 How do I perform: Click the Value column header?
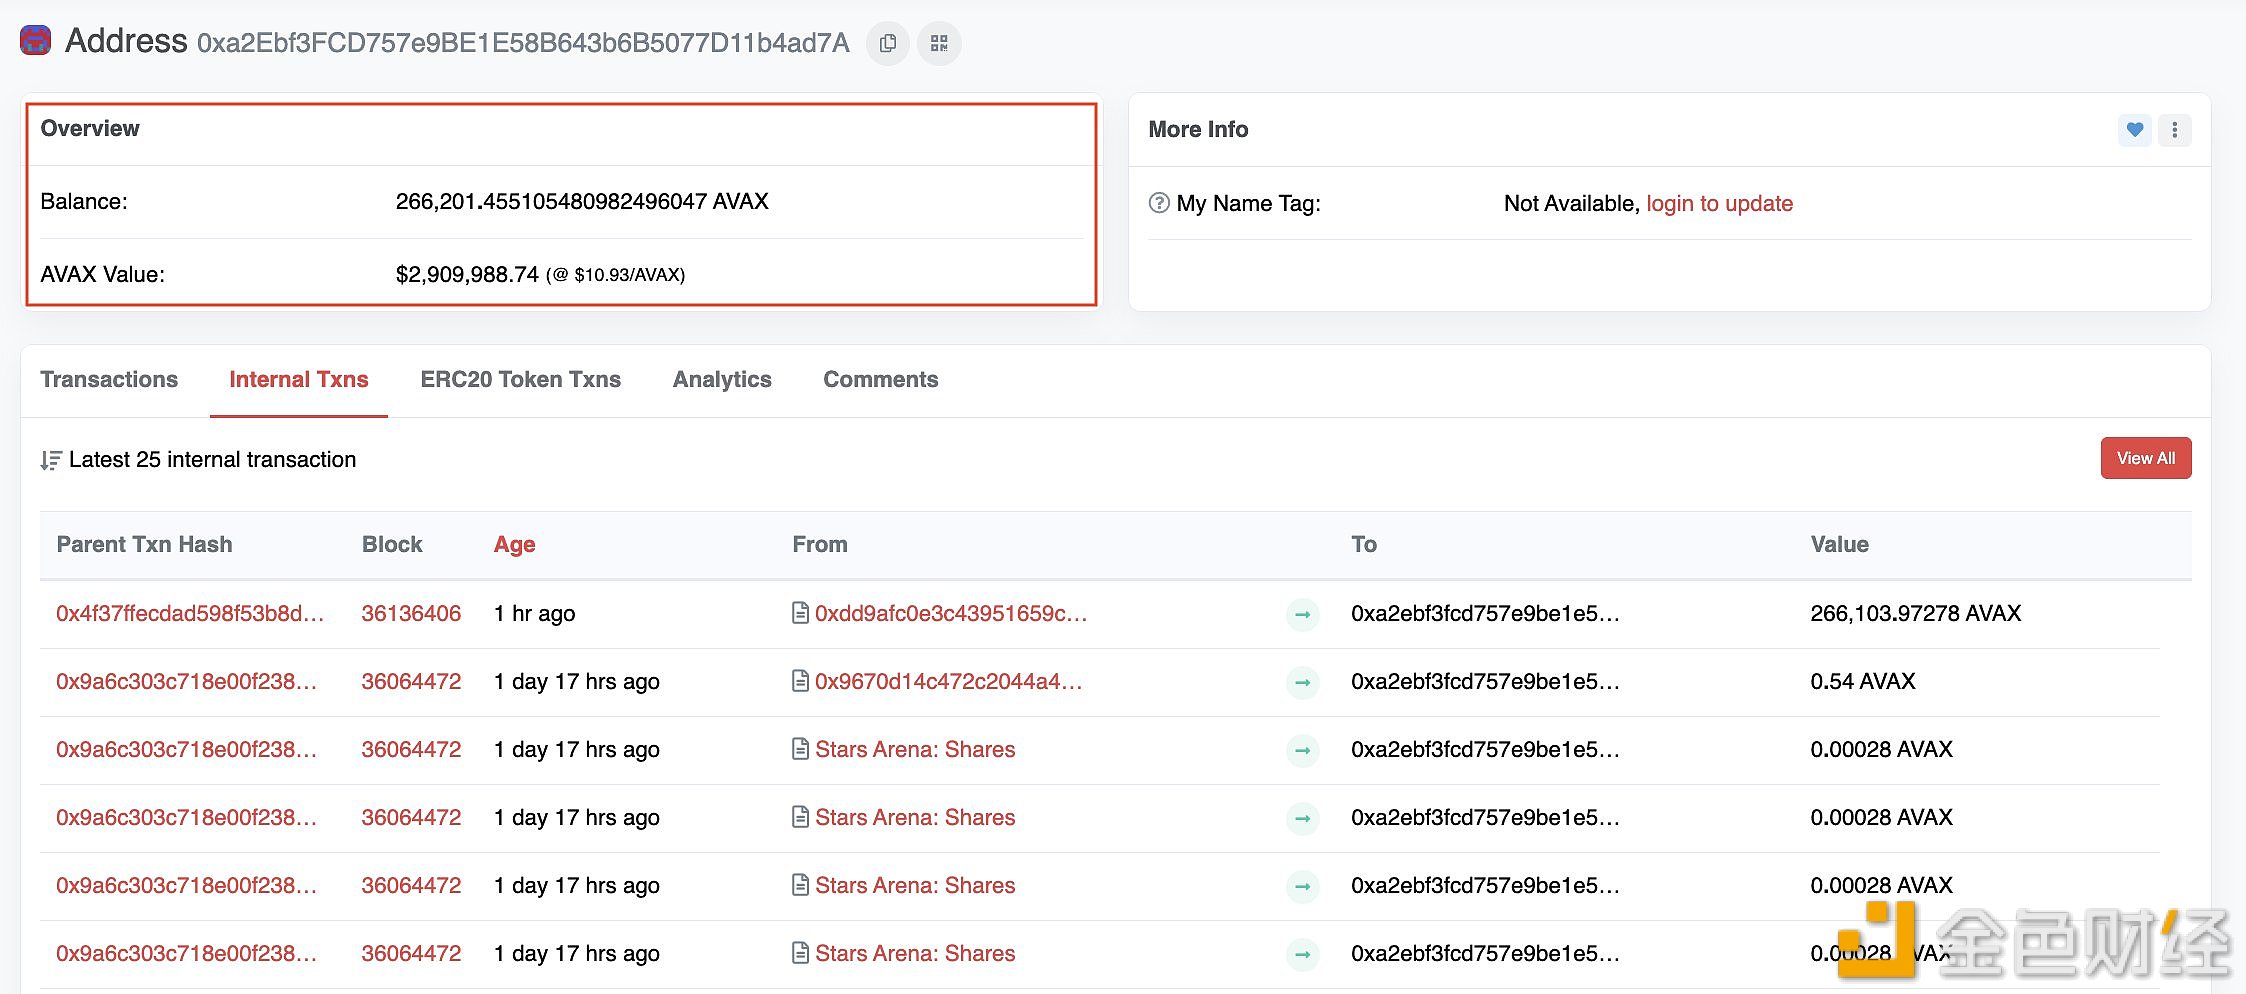point(1840,544)
